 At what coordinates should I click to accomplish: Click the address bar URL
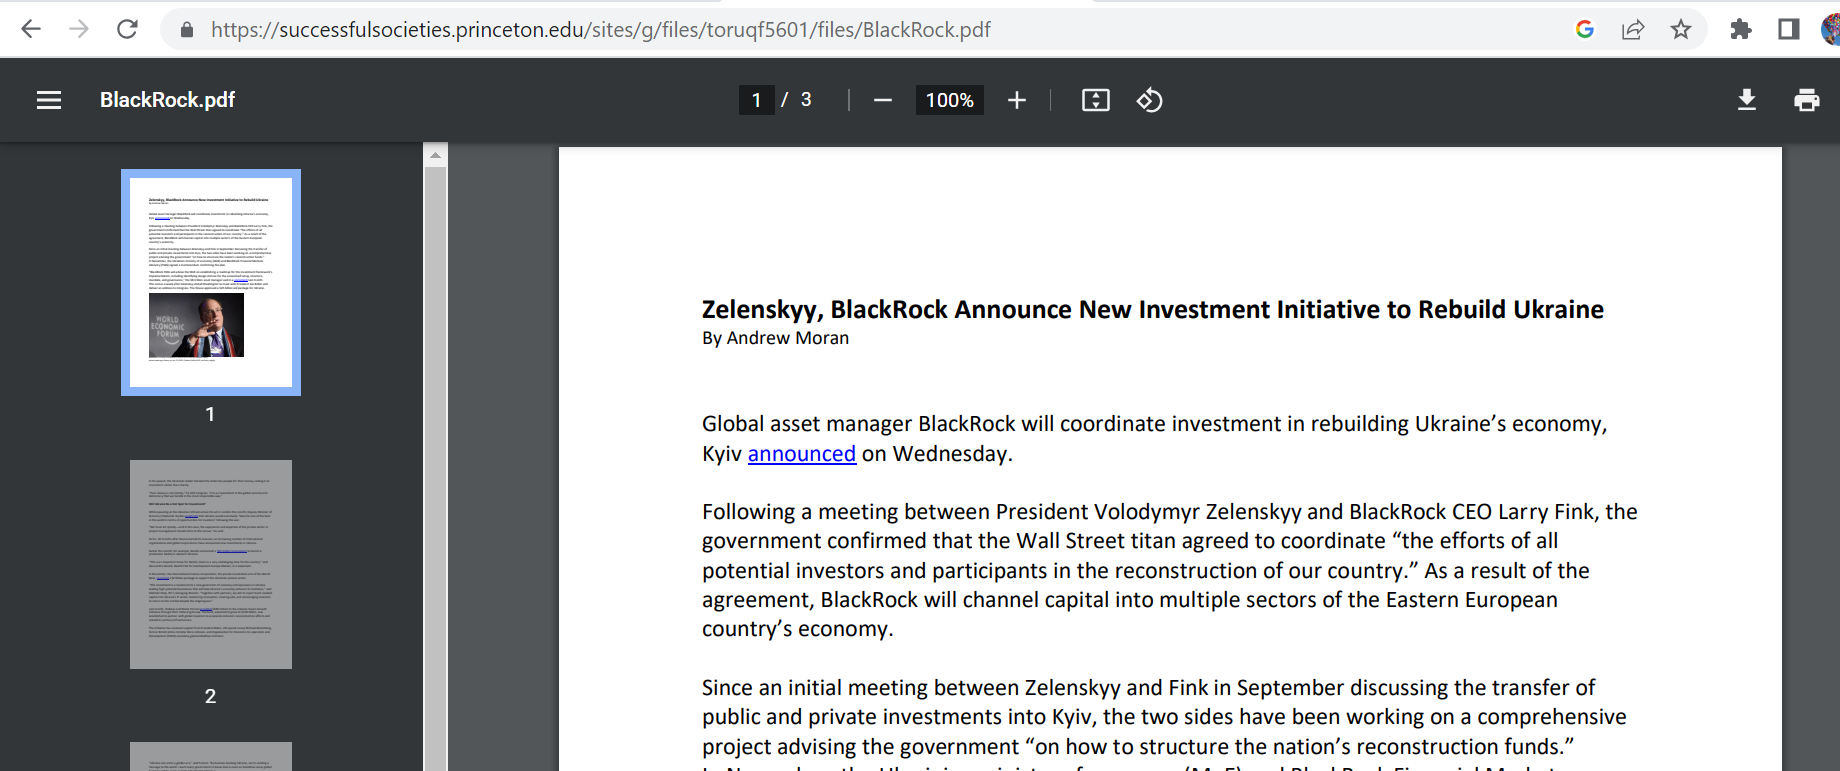[600, 29]
